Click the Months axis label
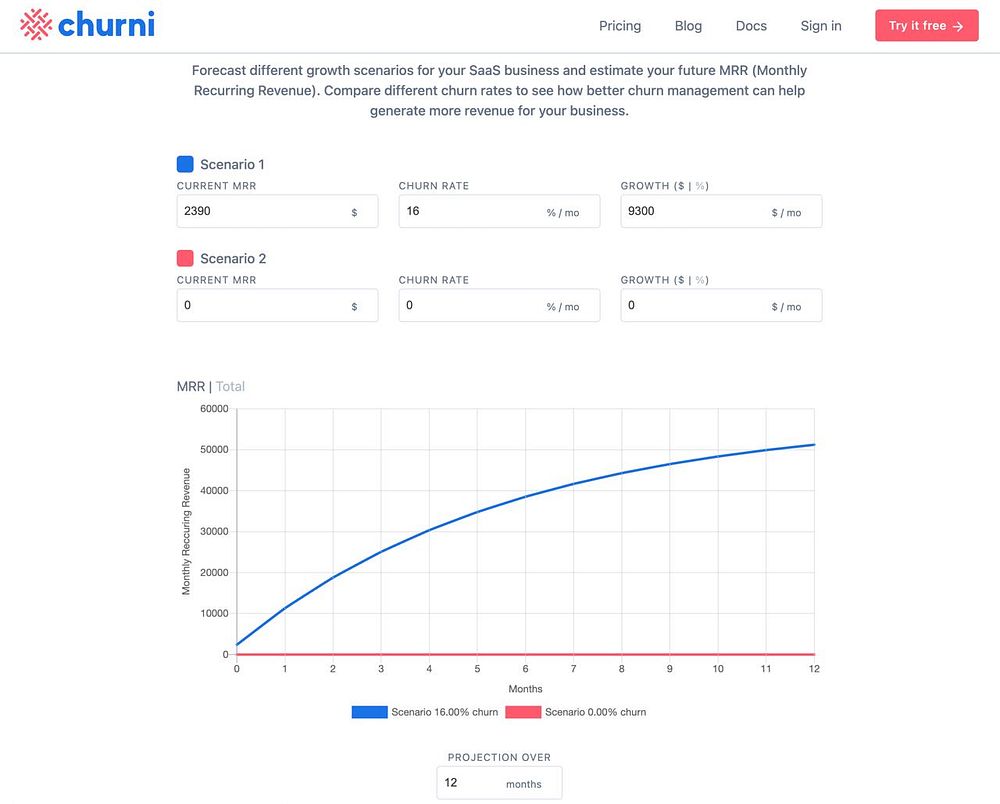The image size is (1000, 804). point(525,689)
